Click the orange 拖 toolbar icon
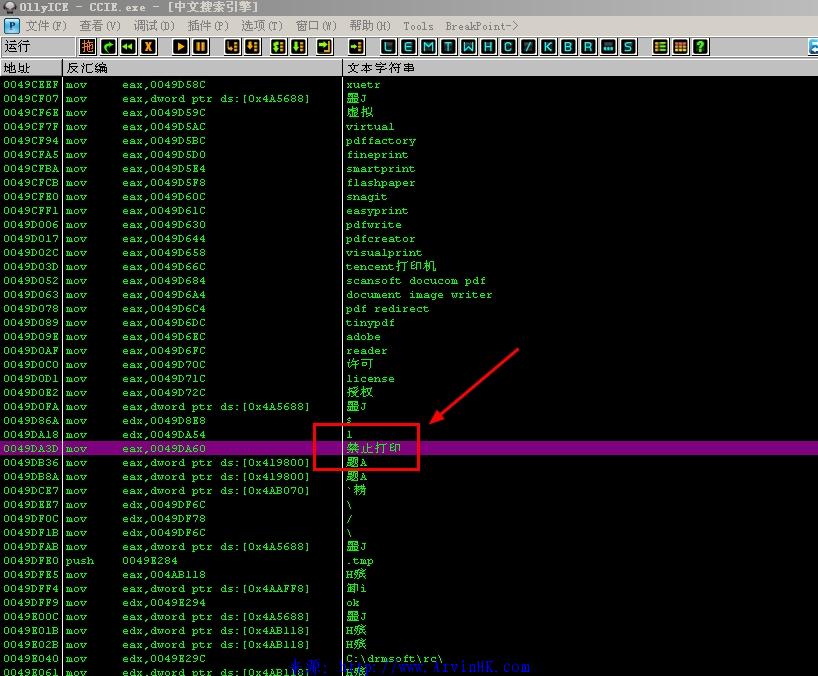Image resolution: width=818 pixels, height=676 pixels. [x=87, y=47]
